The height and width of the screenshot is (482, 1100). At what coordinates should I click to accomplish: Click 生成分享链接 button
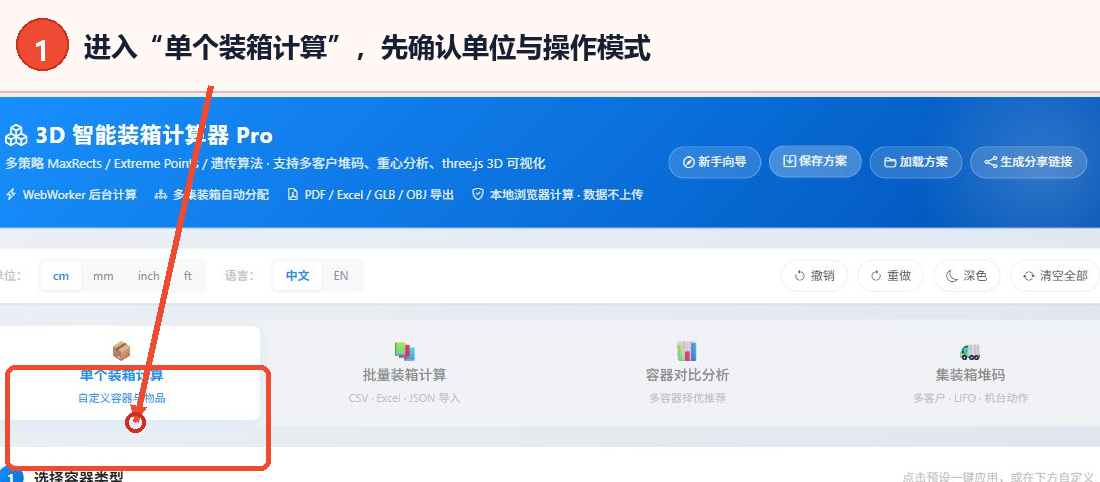pyautogui.click(x=1028, y=162)
